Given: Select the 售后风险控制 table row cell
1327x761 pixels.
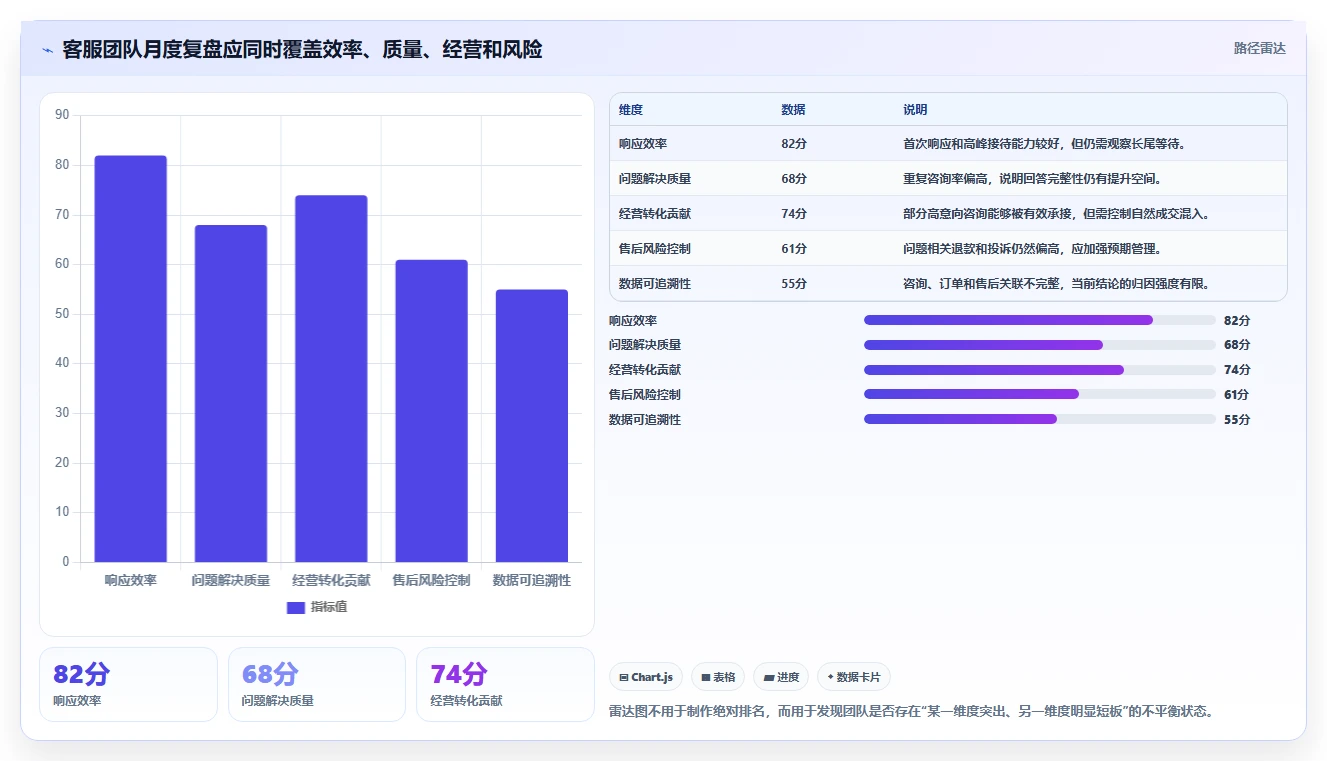Looking at the screenshot, I should (655, 249).
